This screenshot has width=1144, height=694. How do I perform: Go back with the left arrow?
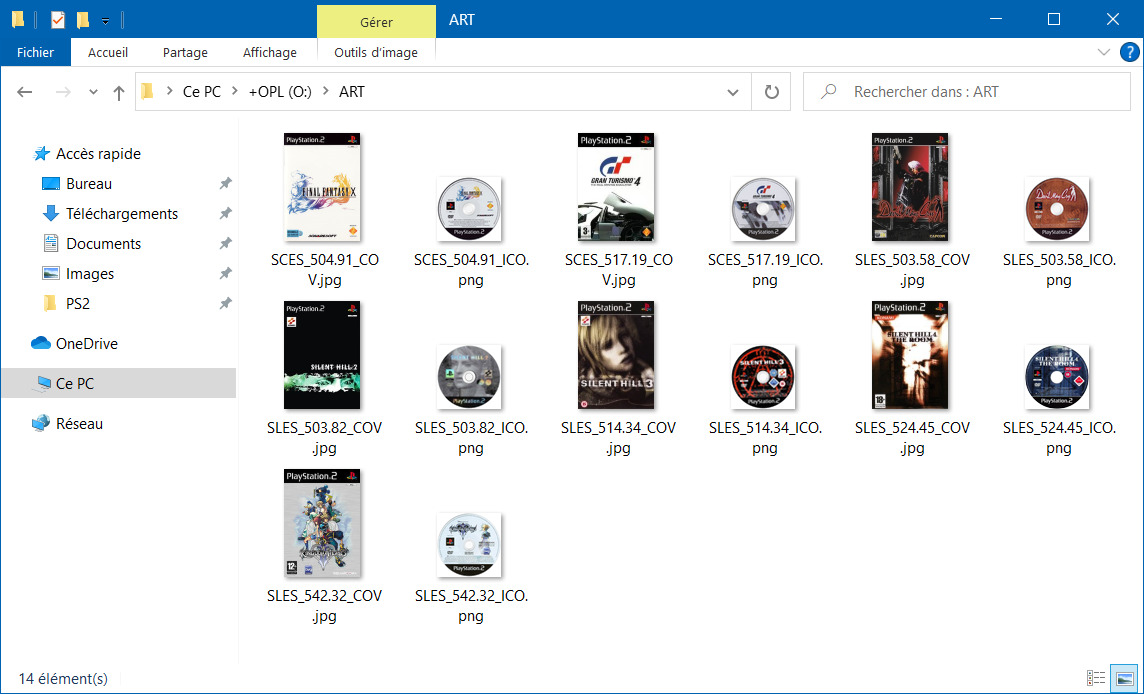pos(25,92)
